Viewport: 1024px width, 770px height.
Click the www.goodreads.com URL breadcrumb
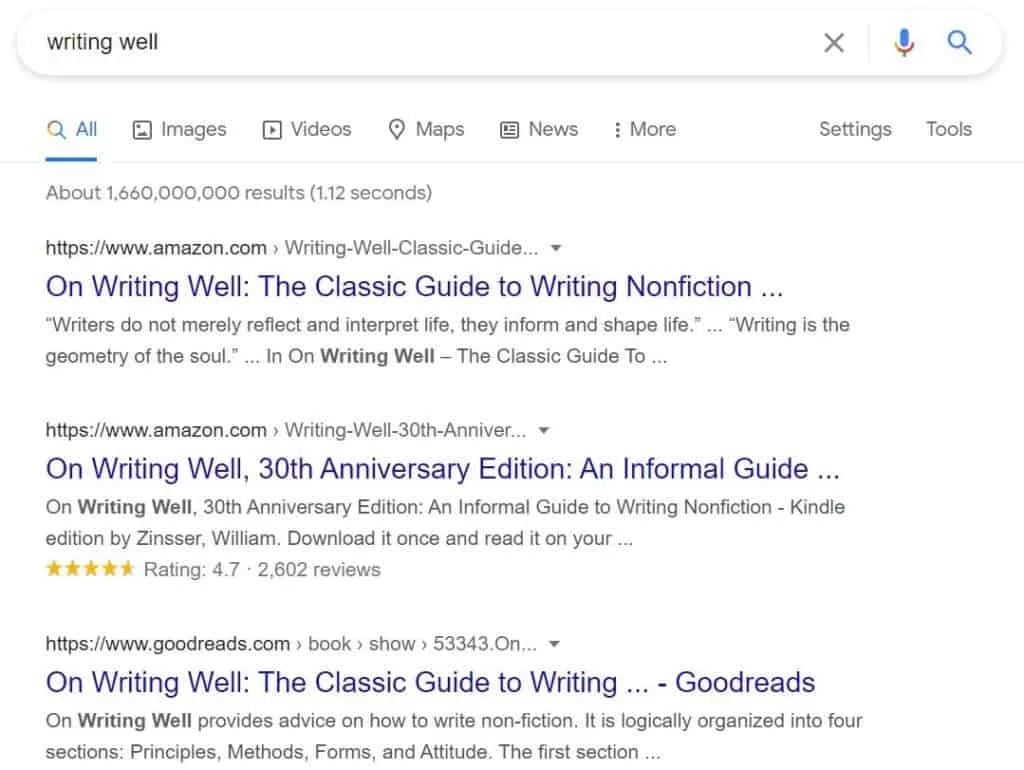pyautogui.click(x=168, y=644)
